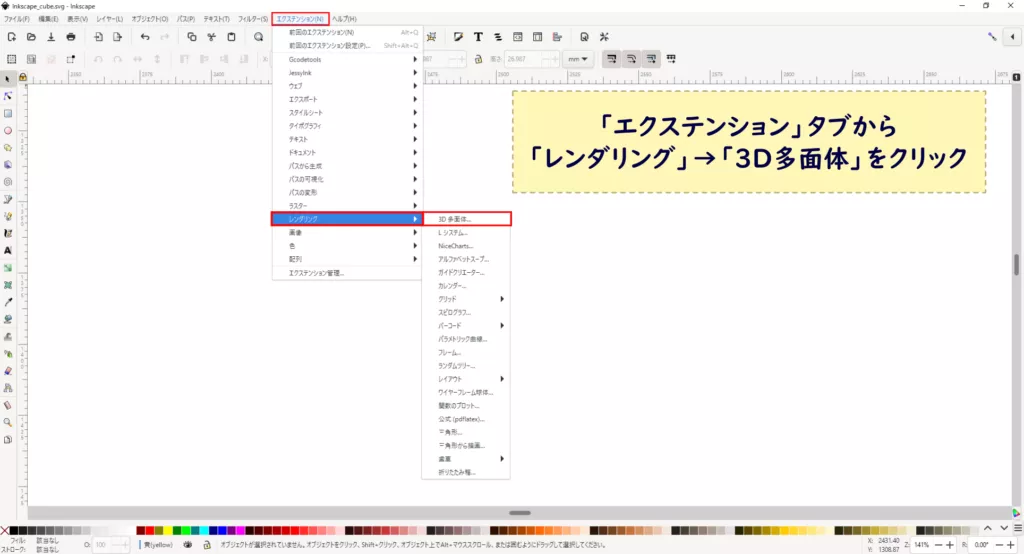This screenshot has height=554, width=1024.
Task: Toggle layer visibility eye in status bar
Action: click(x=188, y=544)
